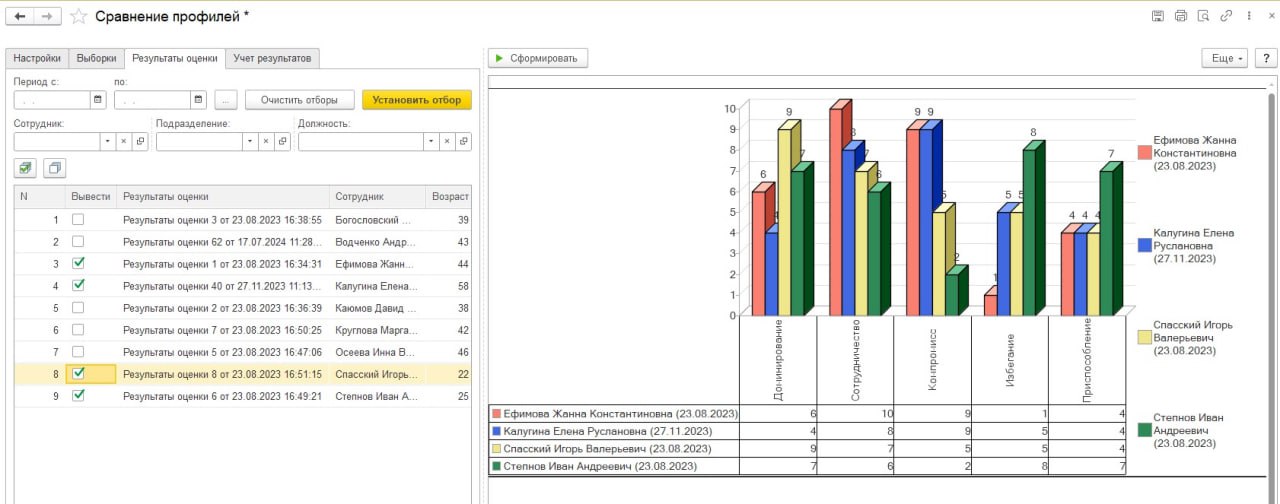Click the printer icon in title bar
The image size is (1280, 504).
coord(1180,17)
